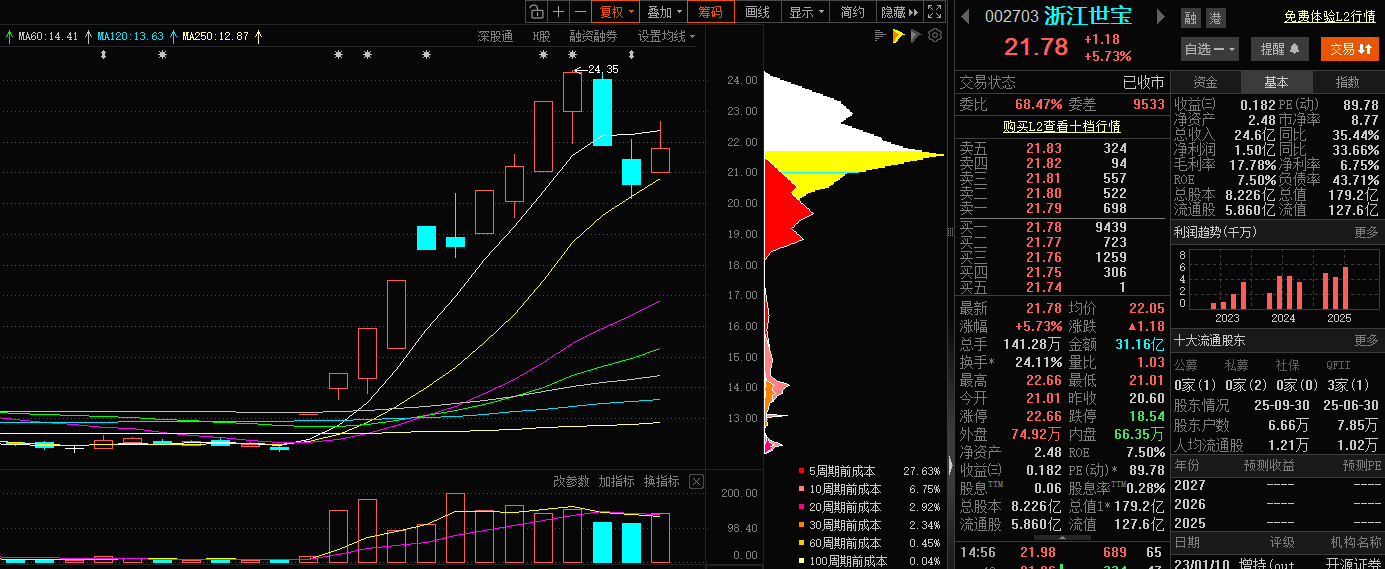Click 加指标 to add indicator
Screen dimensions: 1385x569
pos(617,481)
